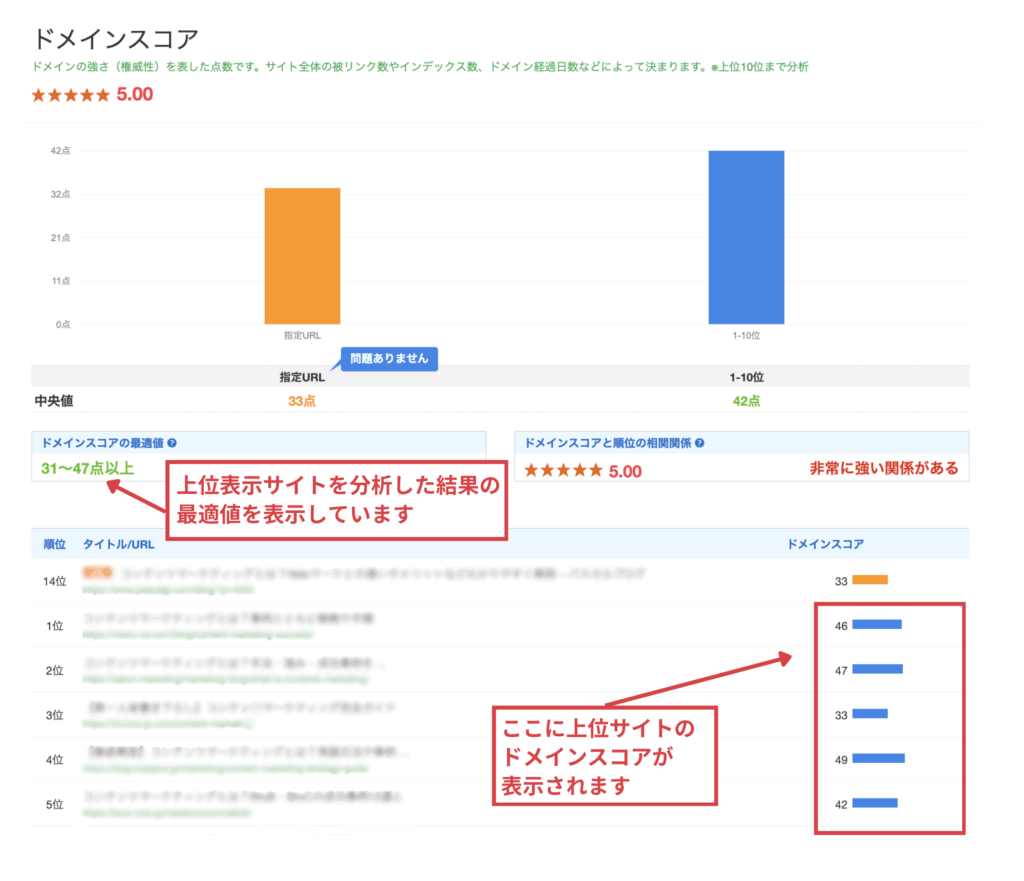1024x881 pixels.
Task: Click the orange 指定URL chart bar
Action: coord(302,256)
